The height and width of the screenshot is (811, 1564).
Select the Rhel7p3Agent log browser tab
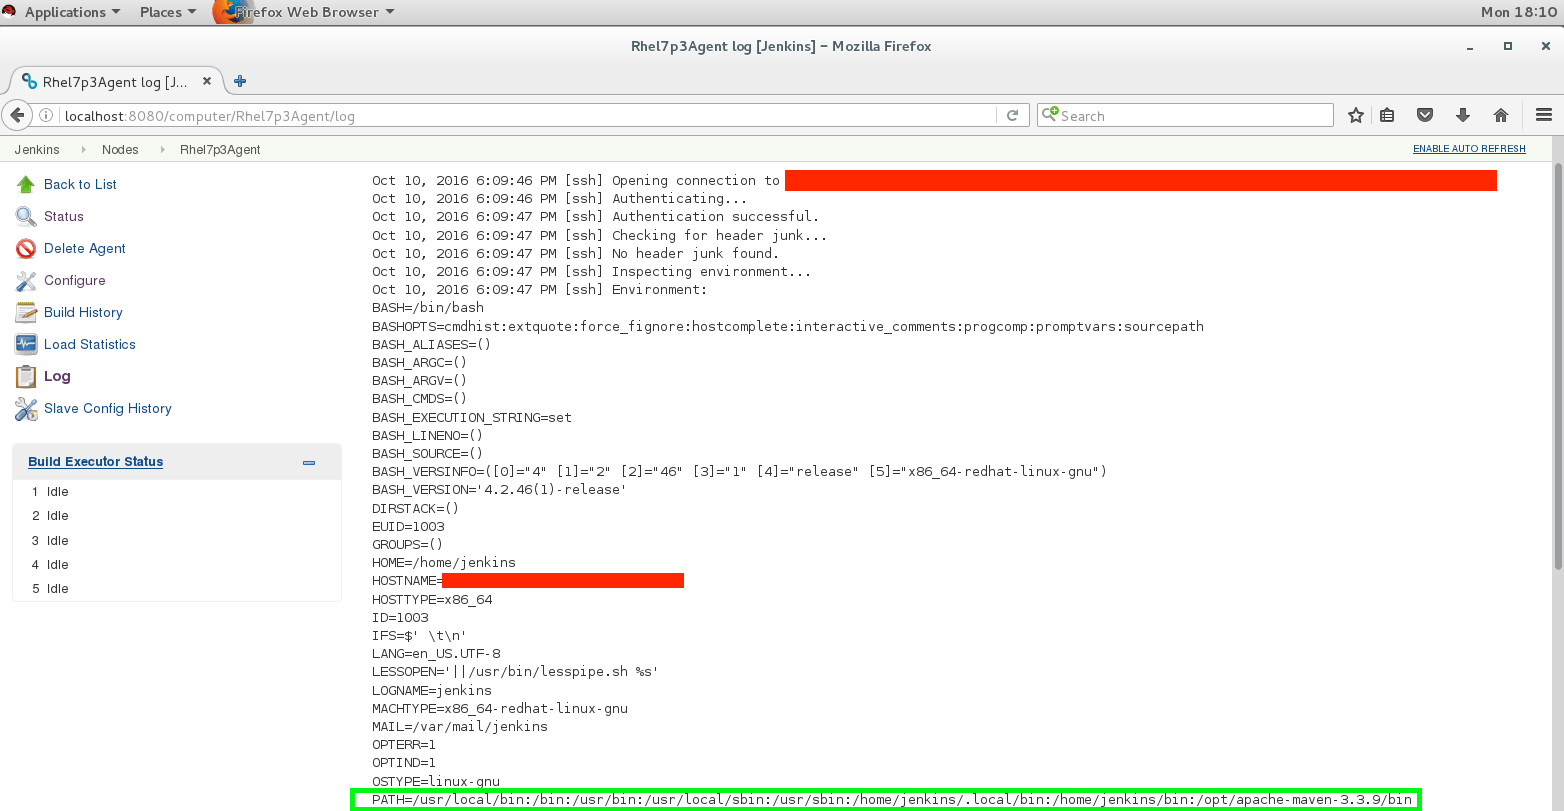click(115, 82)
